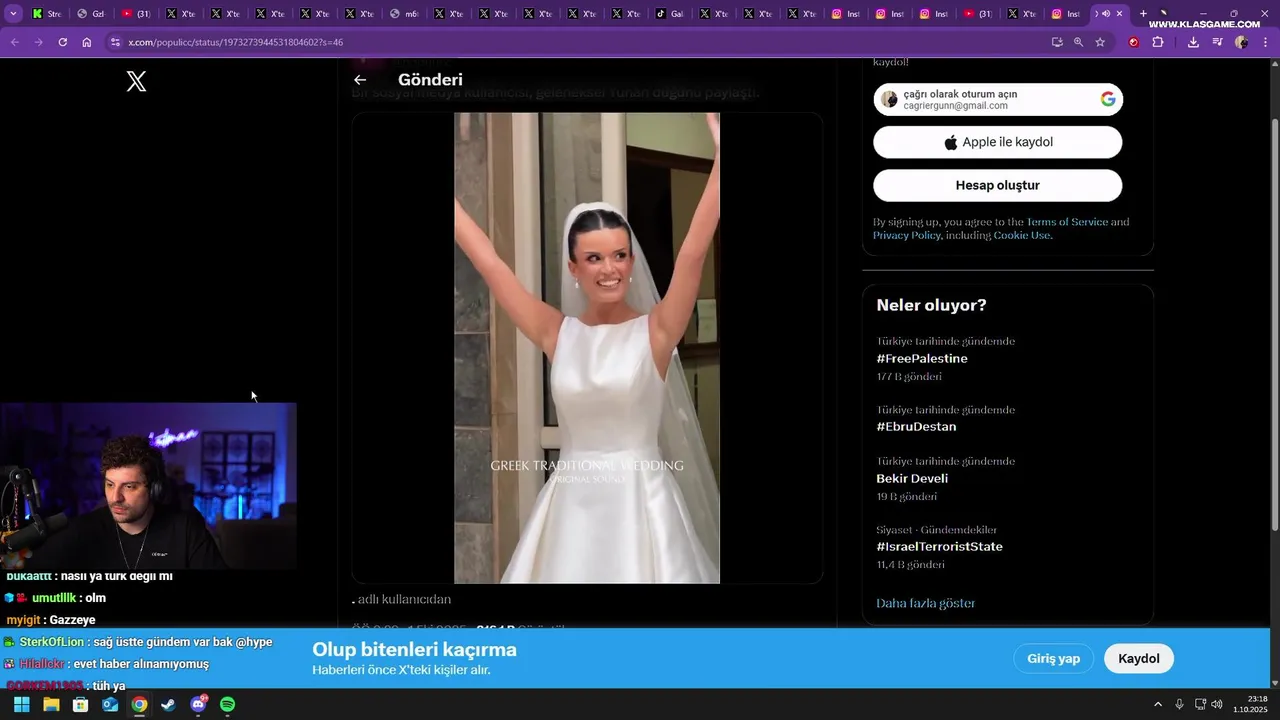Click 'Neler oluyor?' heading
The height and width of the screenshot is (720, 1280).
point(931,305)
